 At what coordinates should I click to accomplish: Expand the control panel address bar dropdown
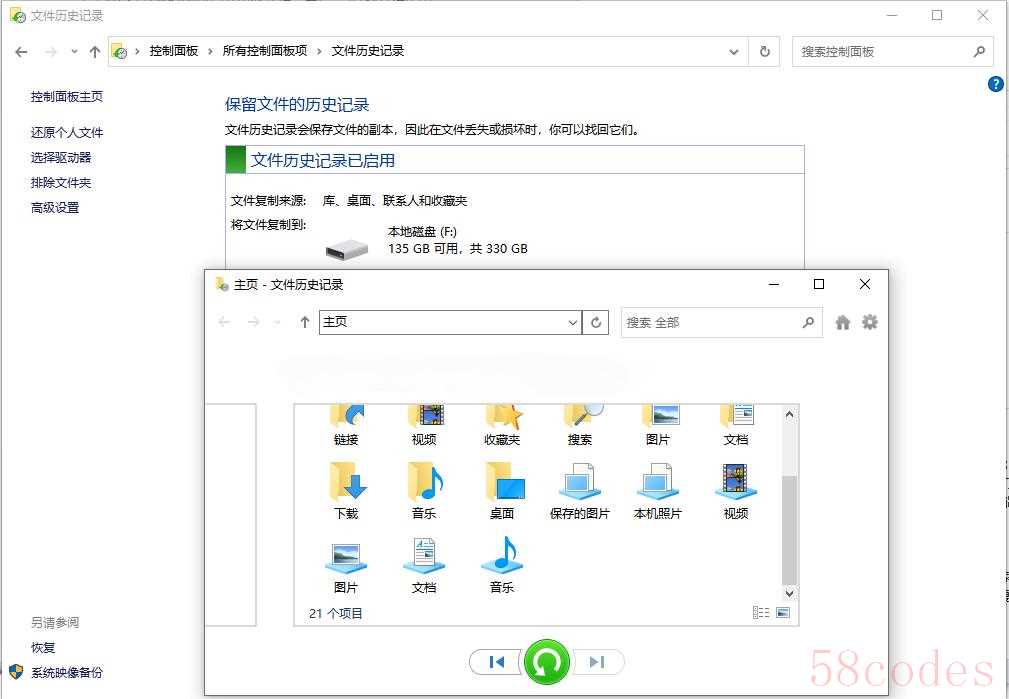734,51
